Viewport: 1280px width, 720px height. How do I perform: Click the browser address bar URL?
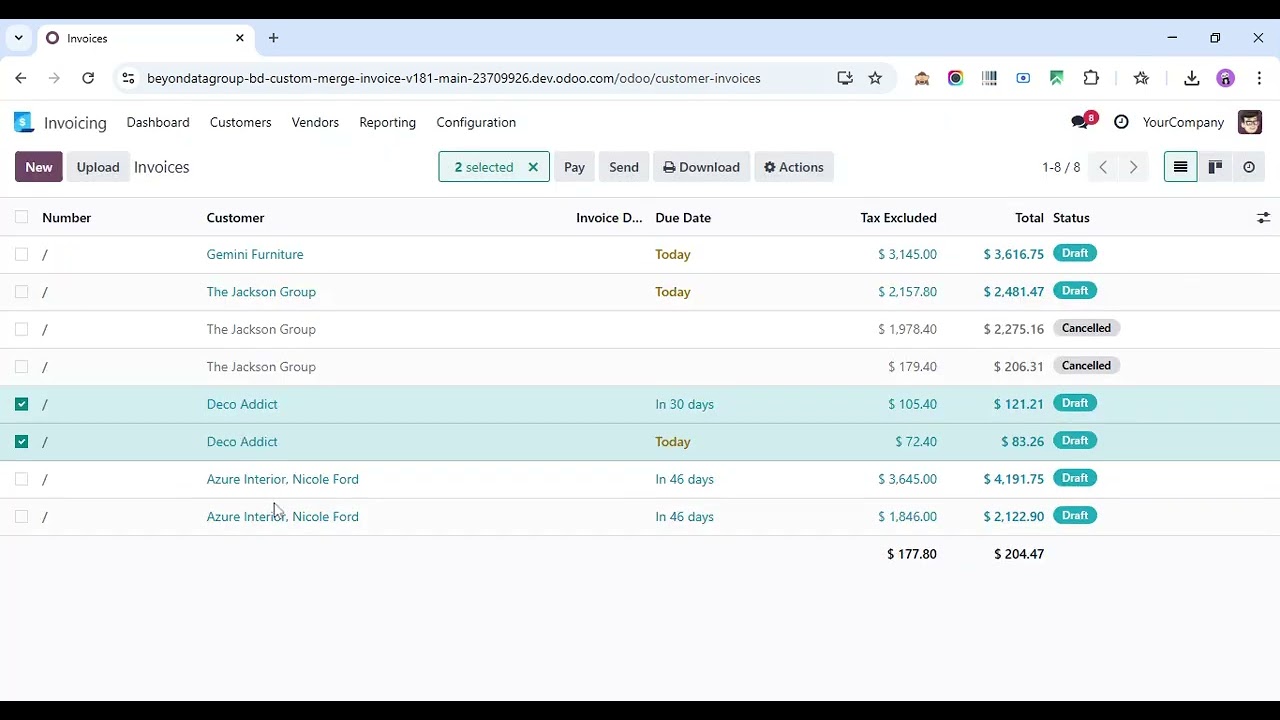coord(453,78)
